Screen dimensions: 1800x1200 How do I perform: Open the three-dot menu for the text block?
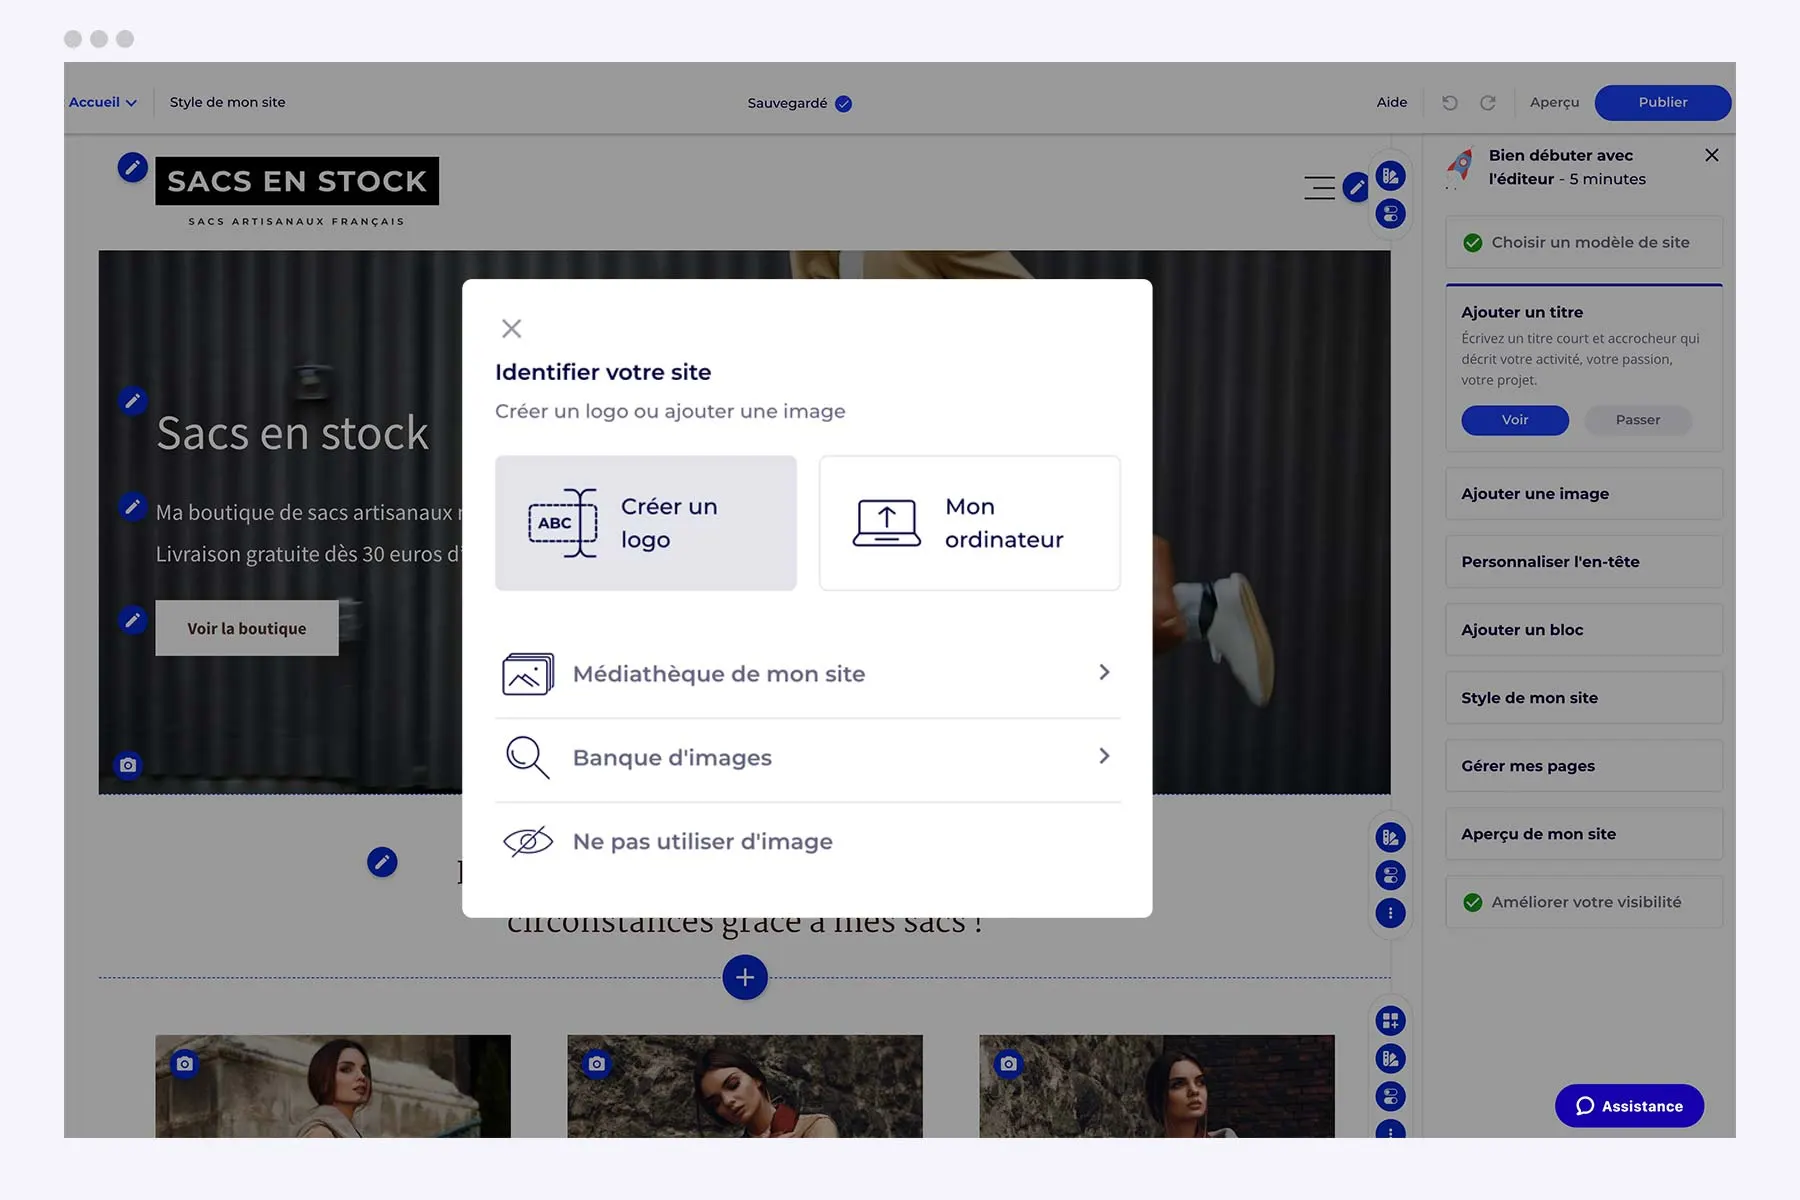point(1390,913)
